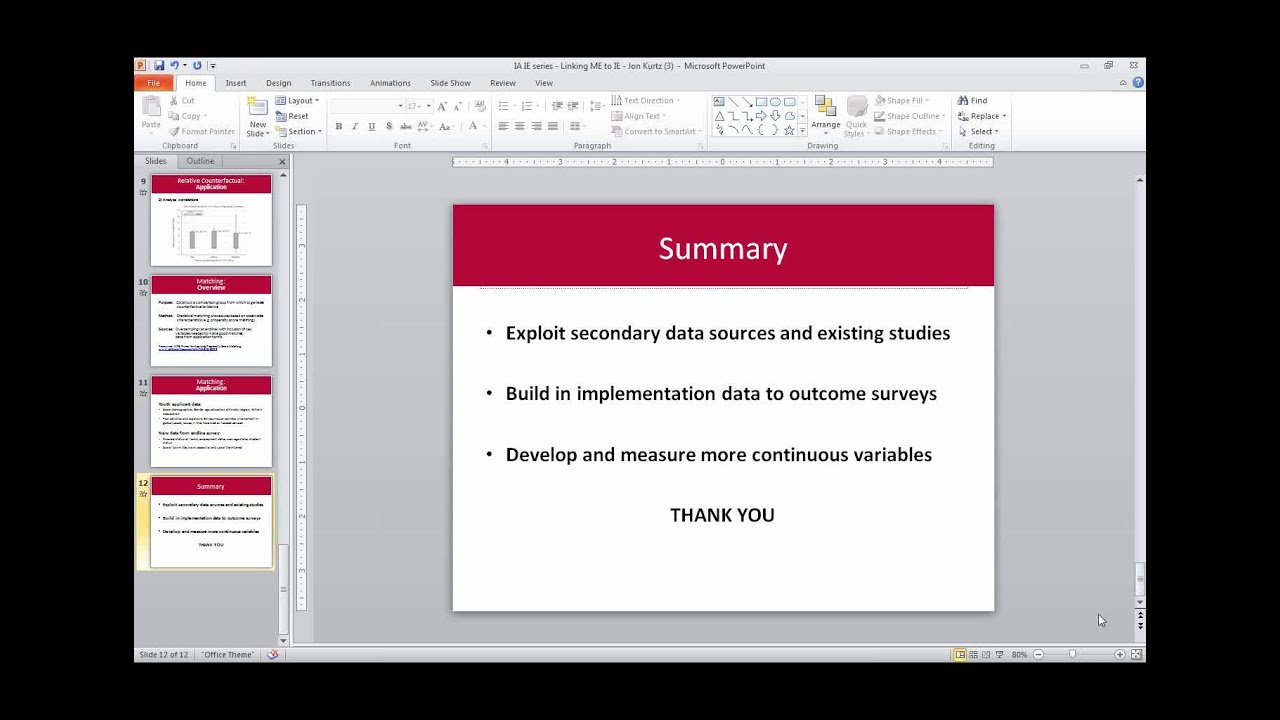The image size is (1280, 720).
Task: Decrease list indent level
Action: tap(557, 106)
